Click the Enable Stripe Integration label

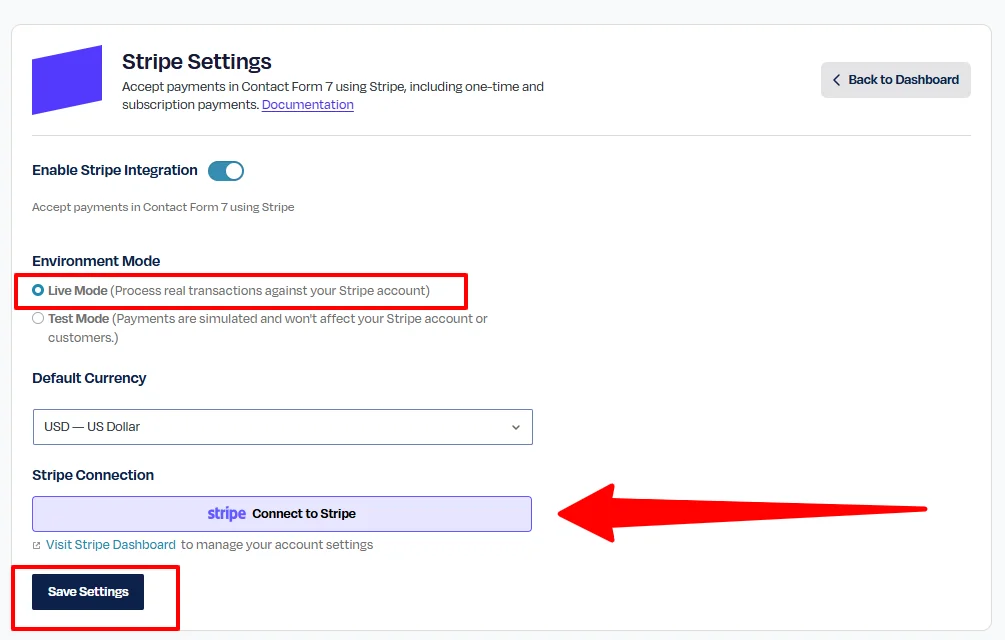click(115, 170)
